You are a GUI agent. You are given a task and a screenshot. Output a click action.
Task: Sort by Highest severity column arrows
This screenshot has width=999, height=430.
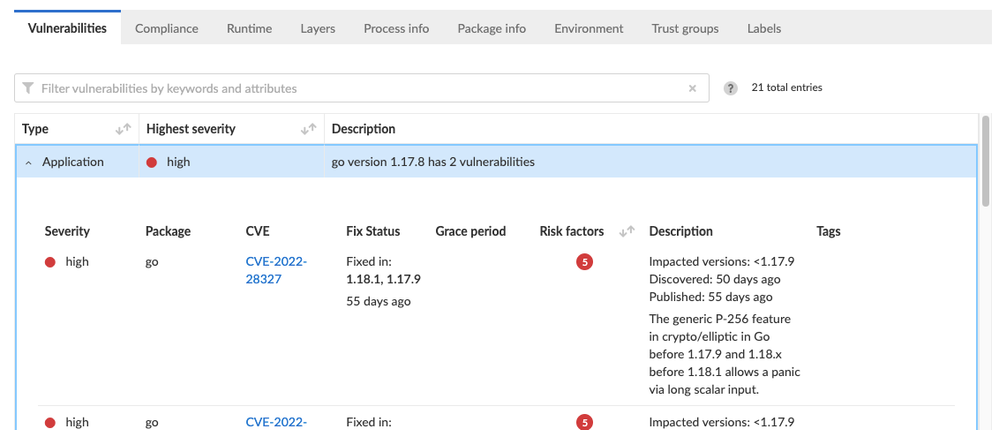pyautogui.click(x=309, y=129)
